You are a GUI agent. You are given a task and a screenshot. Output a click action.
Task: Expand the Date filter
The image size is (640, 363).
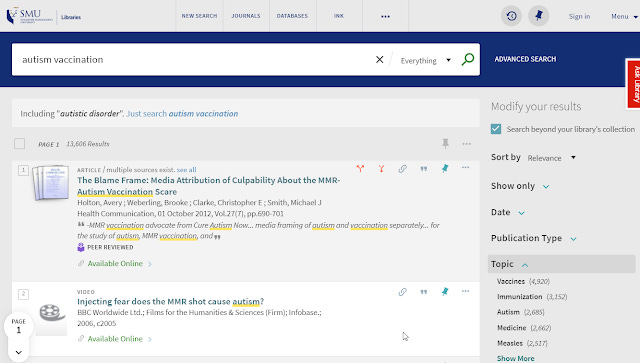[508, 212]
